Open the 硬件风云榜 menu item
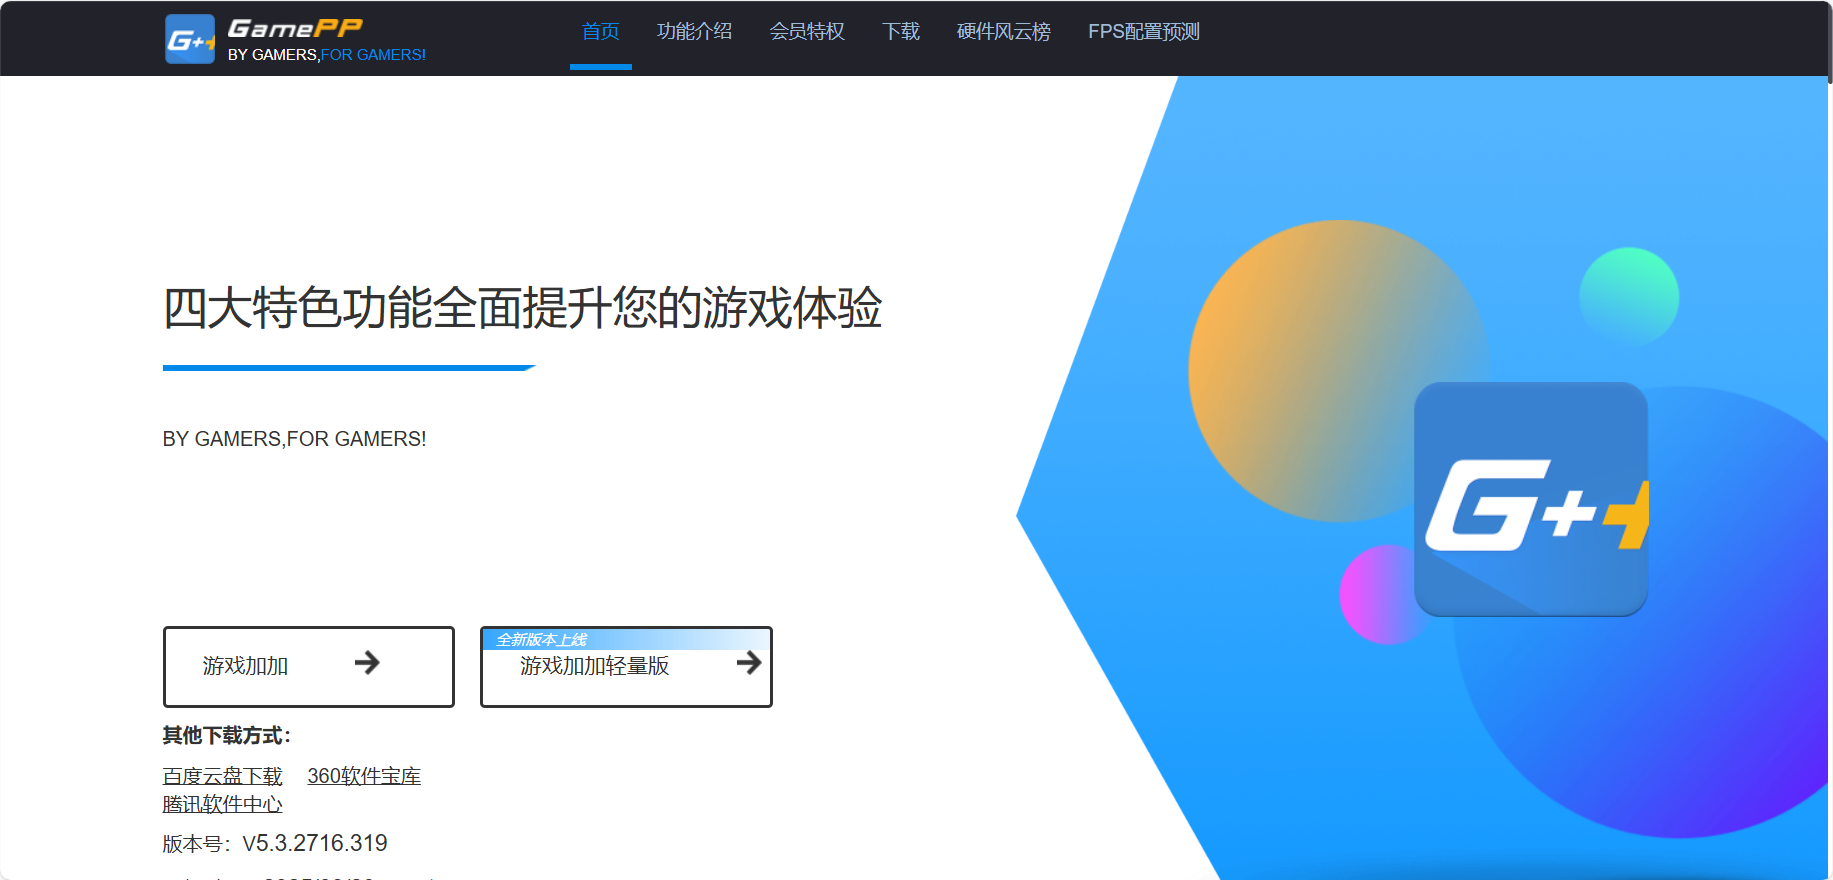This screenshot has height=880, width=1833. (x=1004, y=32)
